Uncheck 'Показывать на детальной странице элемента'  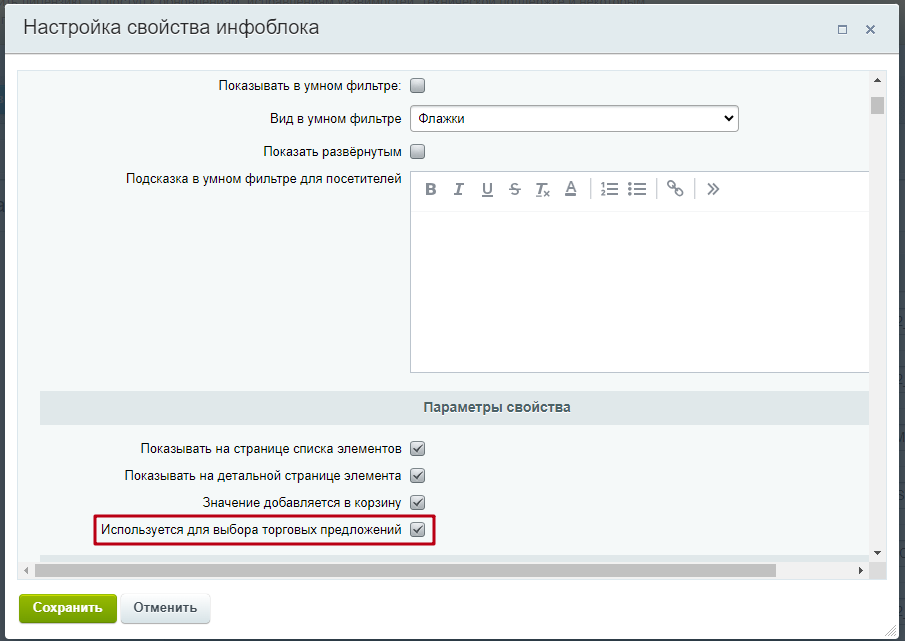[x=417, y=475]
